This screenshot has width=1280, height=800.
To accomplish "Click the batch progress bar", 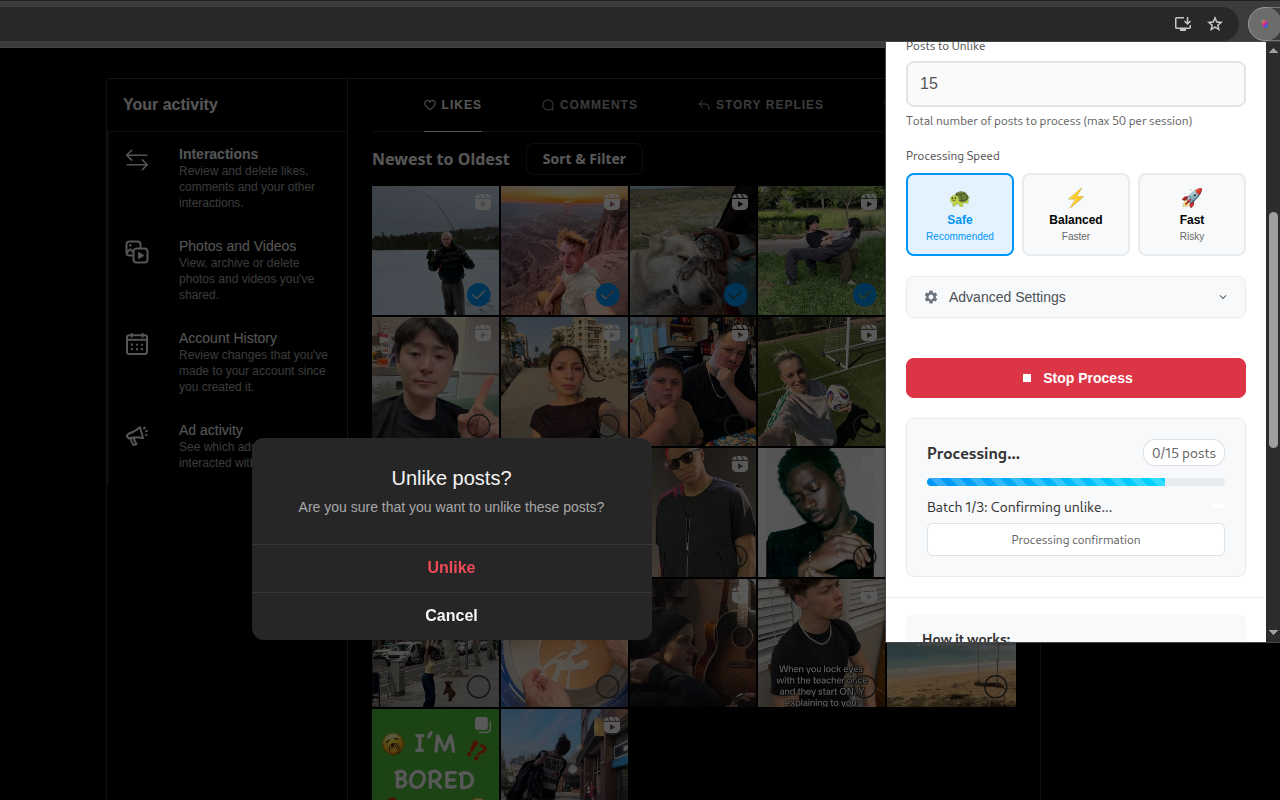I will [x=1075, y=481].
